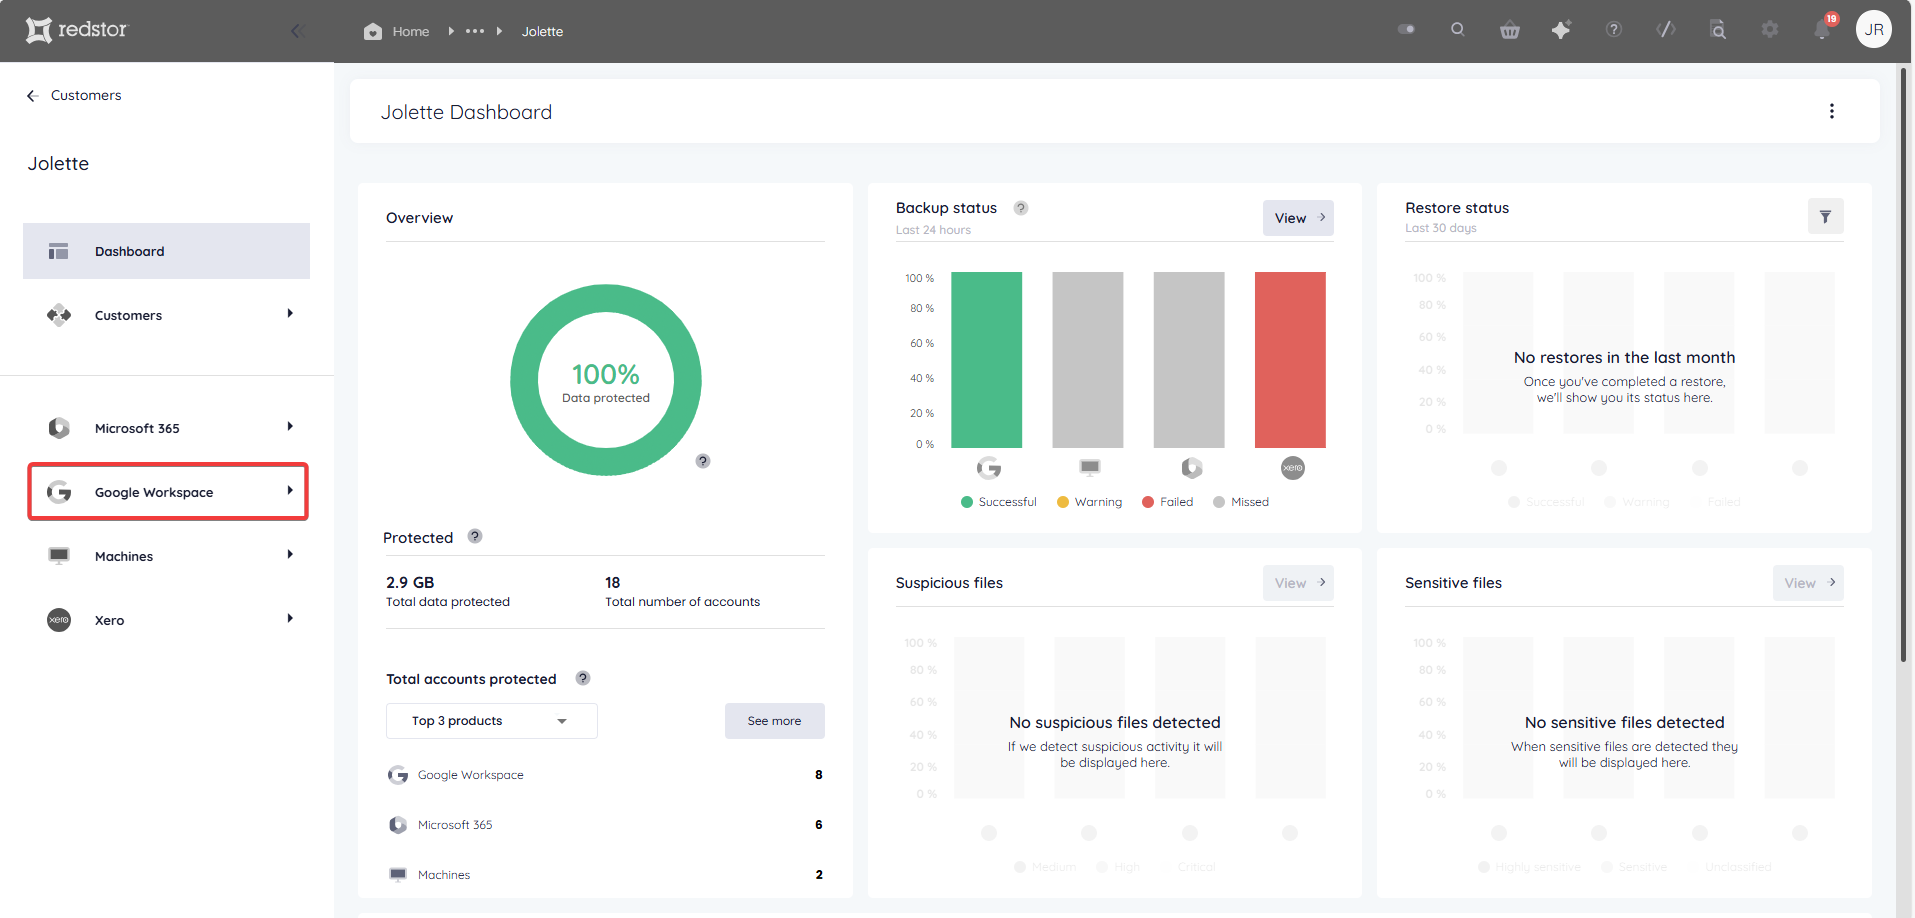The height and width of the screenshot is (918, 1915).
Task: Click the Xero icon under the red bar
Action: point(1293,468)
